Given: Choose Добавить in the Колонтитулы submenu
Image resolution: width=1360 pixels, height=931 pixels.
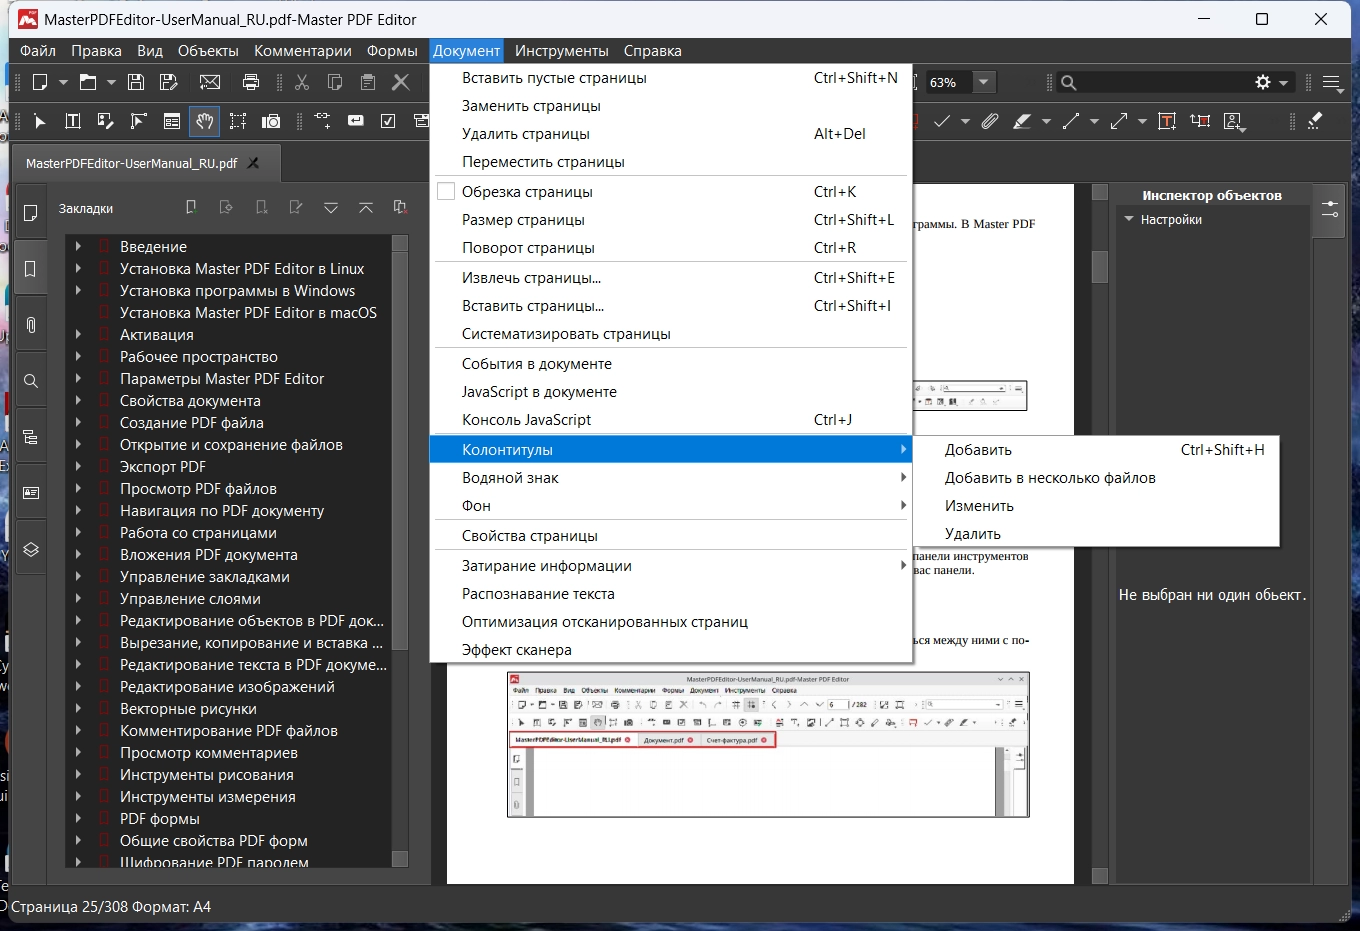Looking at the screenshot, I should pos(978,450).
